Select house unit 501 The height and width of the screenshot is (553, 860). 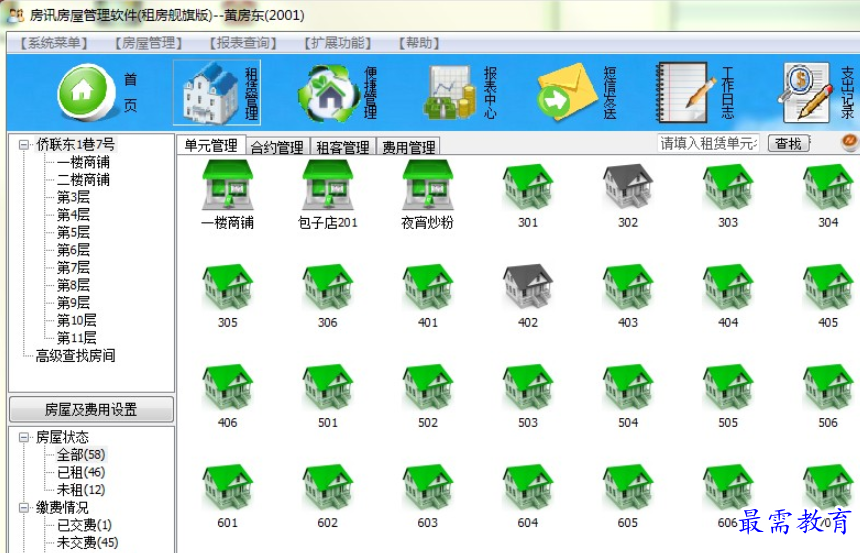tap(328, 387)
